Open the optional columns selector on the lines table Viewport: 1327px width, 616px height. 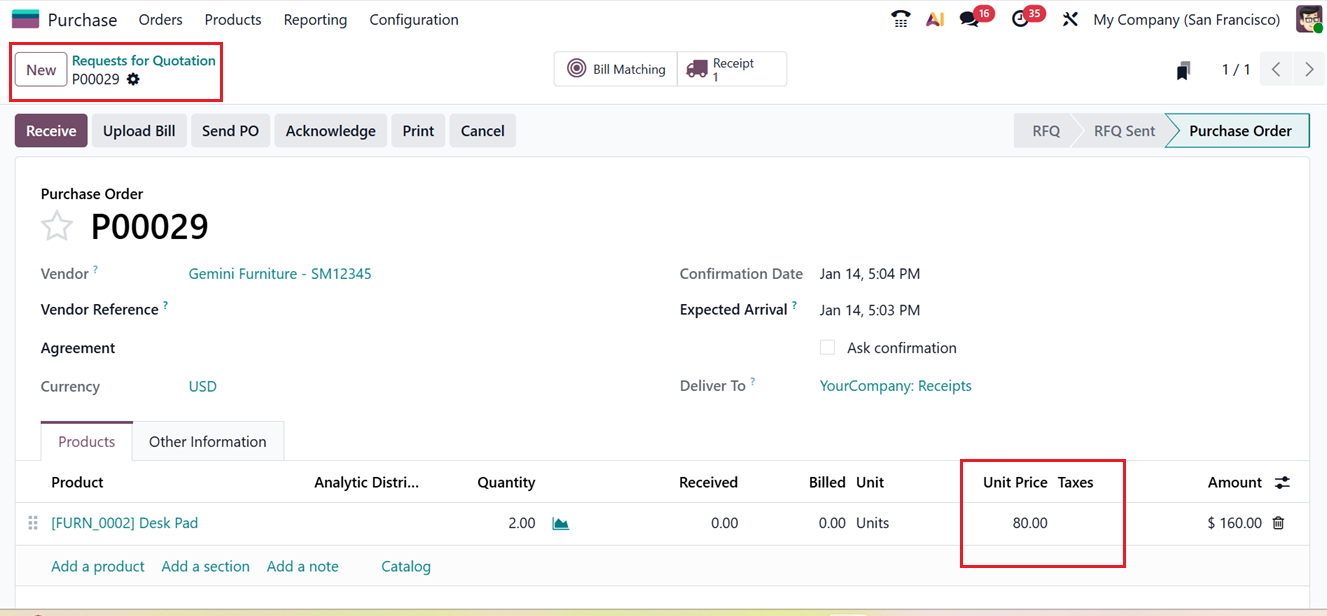pyautogui.click(x=1282, y=481)
